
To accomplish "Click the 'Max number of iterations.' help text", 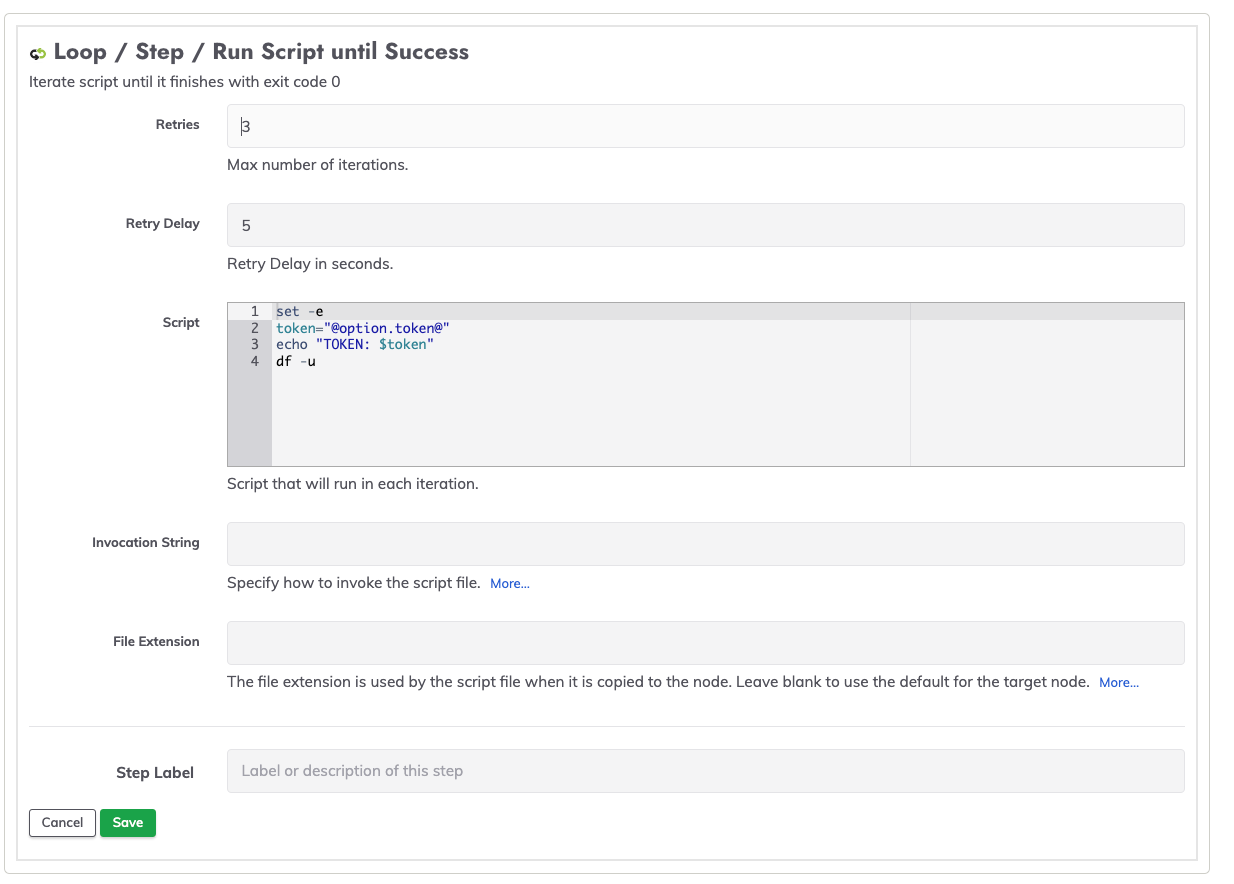I will coord(318,164).
